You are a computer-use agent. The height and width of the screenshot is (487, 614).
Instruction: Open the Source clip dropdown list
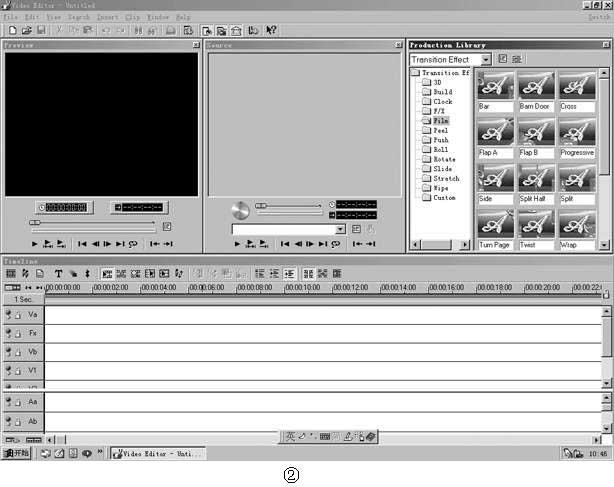click(x=340, y=229)
